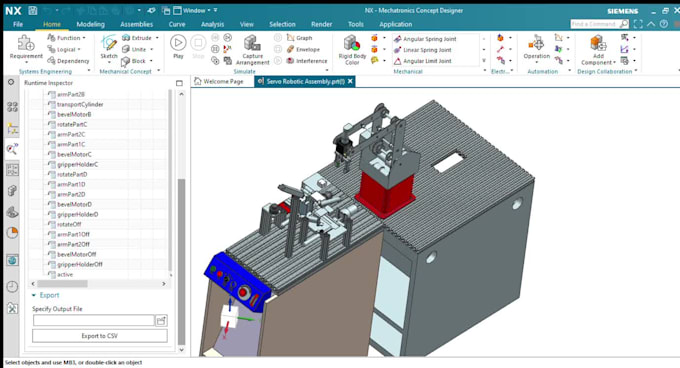Click the panel vertical scrollbar down arrow
This screenshot has height=368, width=680.
click(x=181, y=350)
